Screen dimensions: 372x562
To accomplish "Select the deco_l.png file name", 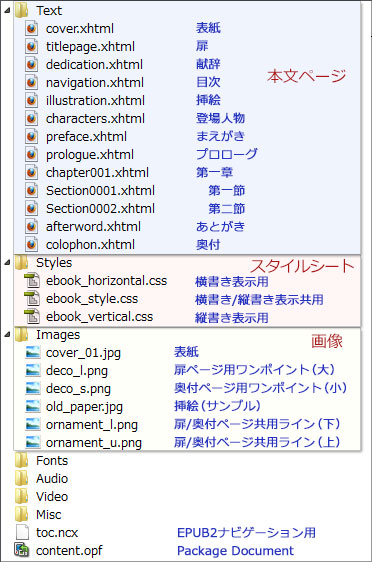I will (77, 371).
